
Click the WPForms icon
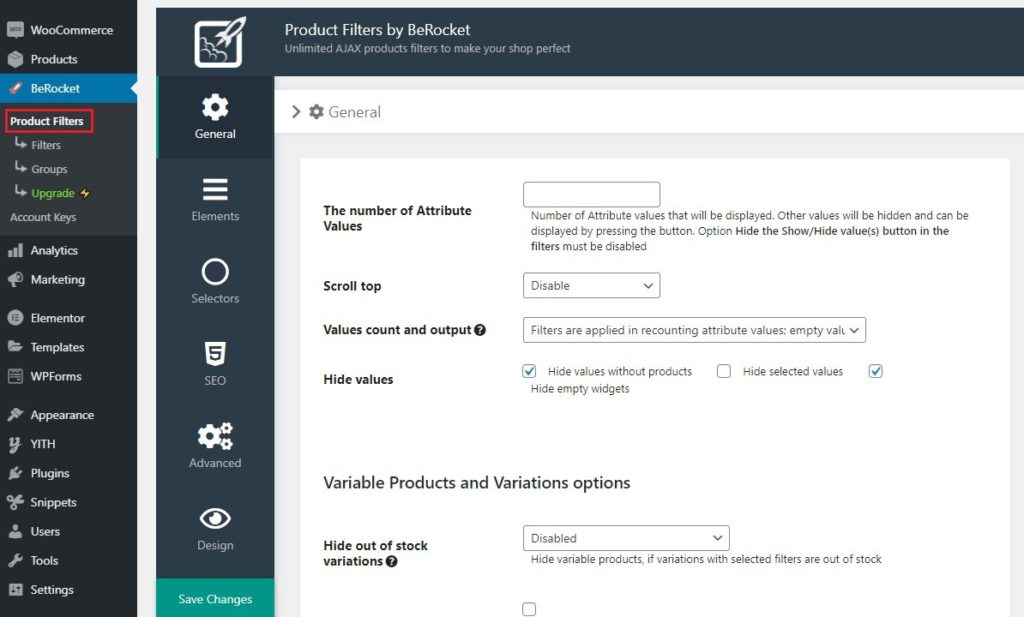[15, 376]
